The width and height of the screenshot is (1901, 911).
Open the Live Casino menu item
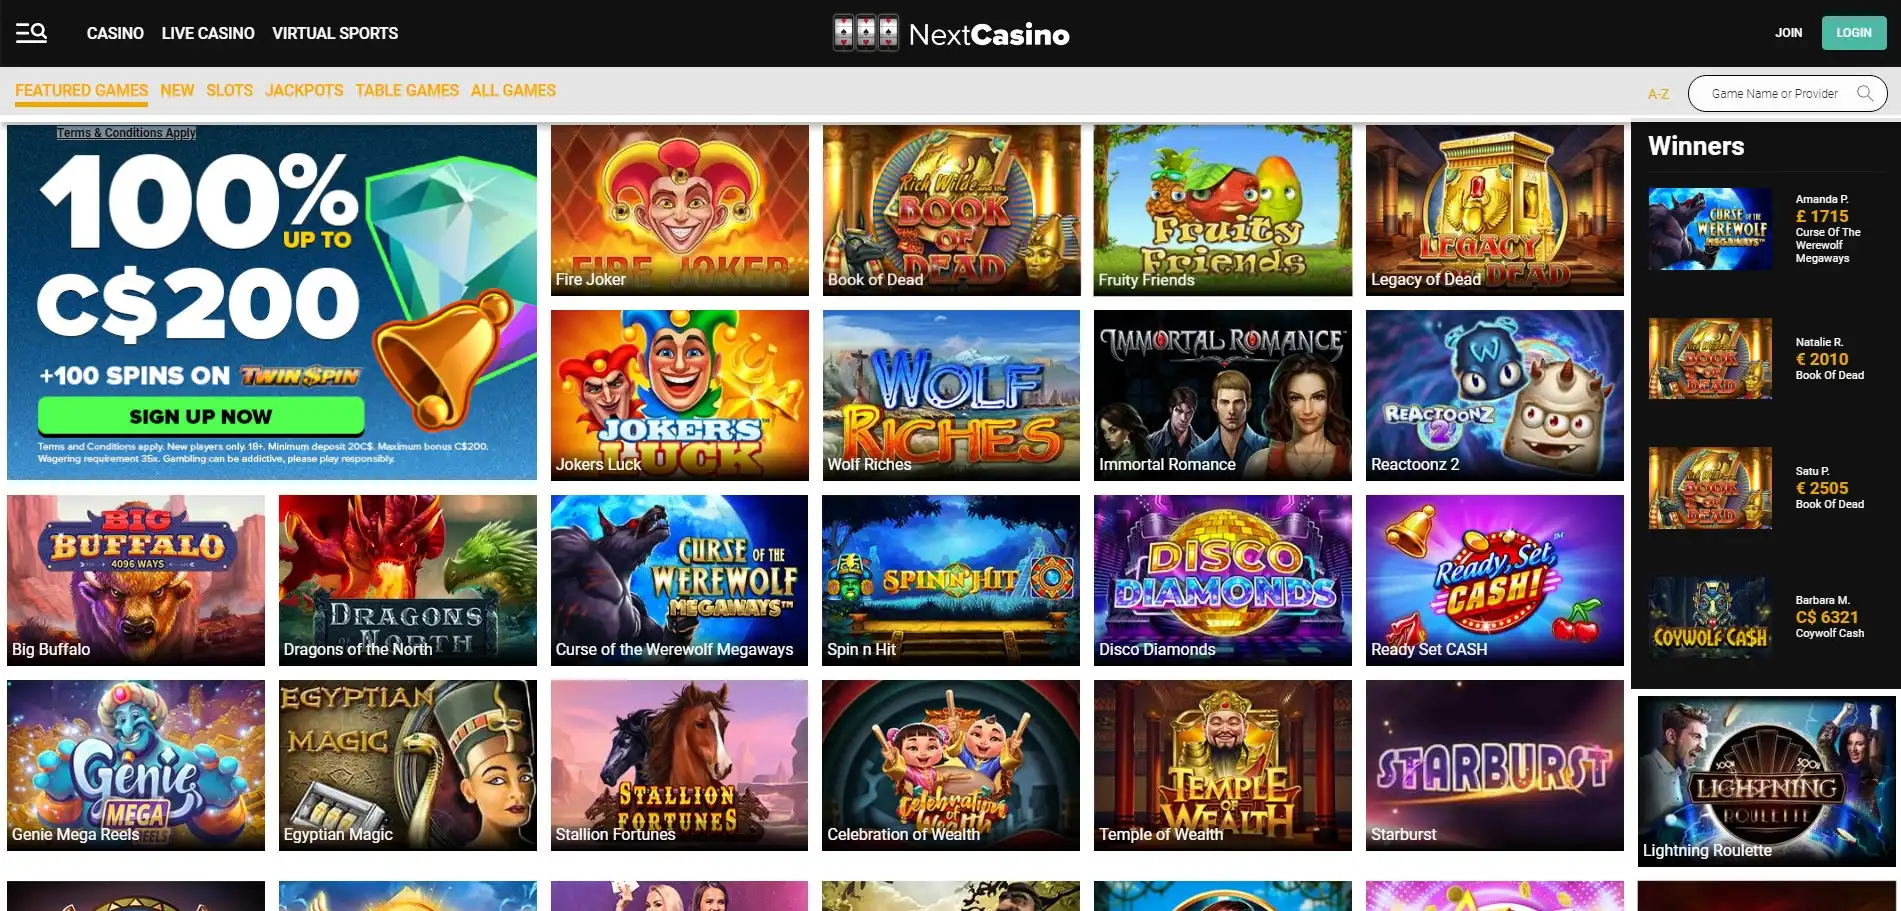[208, 33]
